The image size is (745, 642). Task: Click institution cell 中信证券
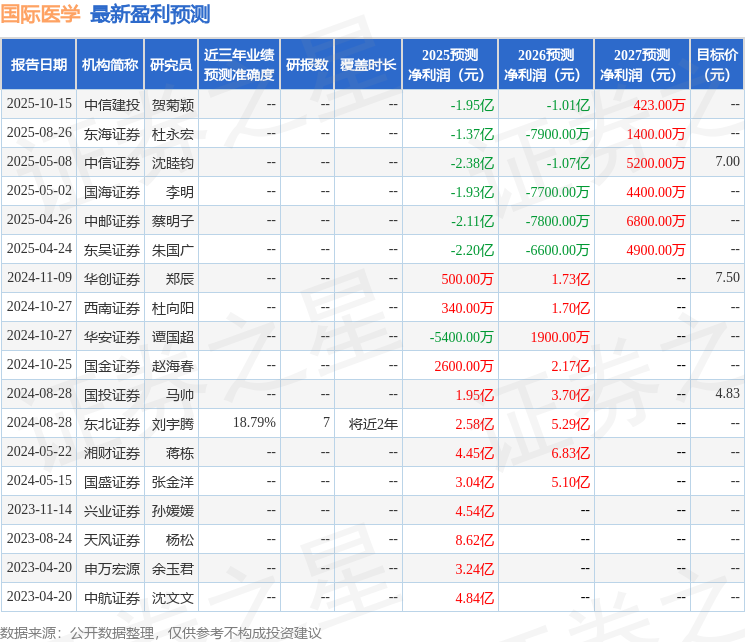click(x=112, y=163)
